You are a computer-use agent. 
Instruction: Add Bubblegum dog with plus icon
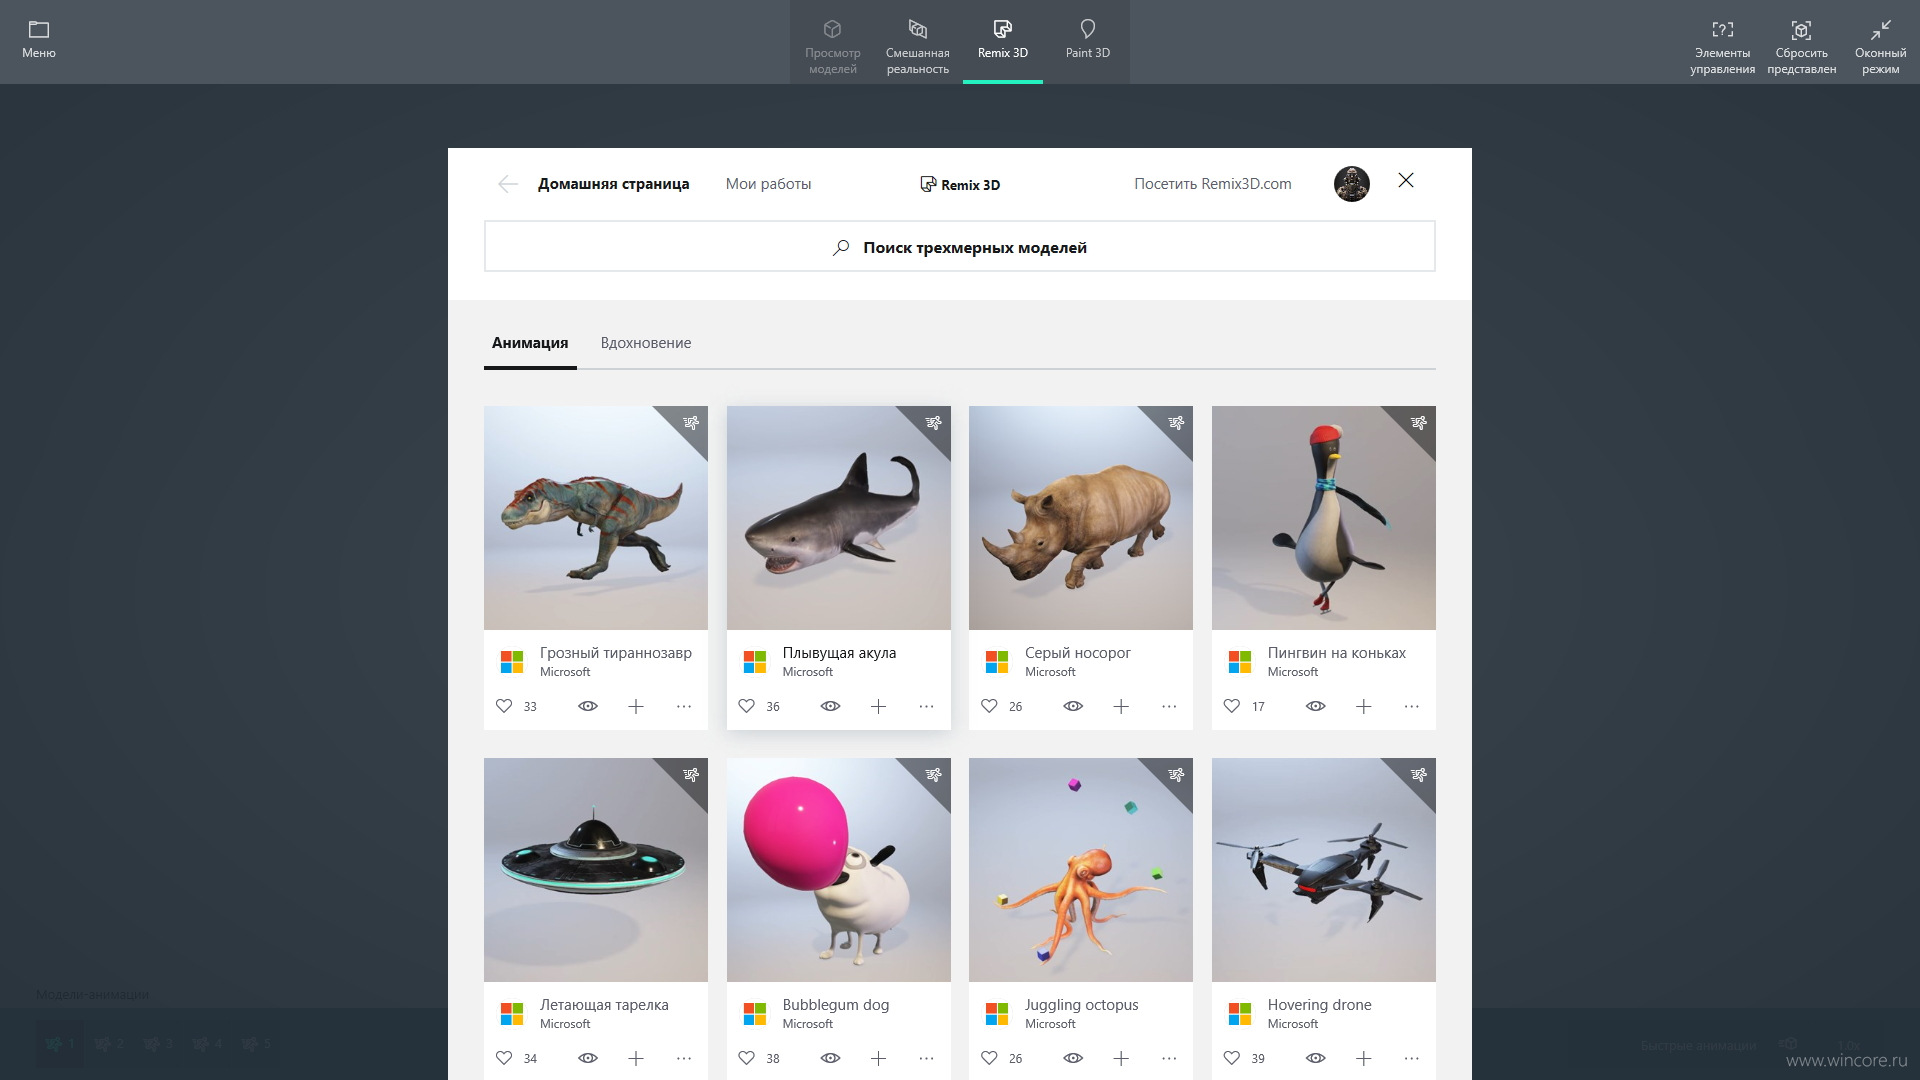pyautogui.click(x=878, y=1059)
